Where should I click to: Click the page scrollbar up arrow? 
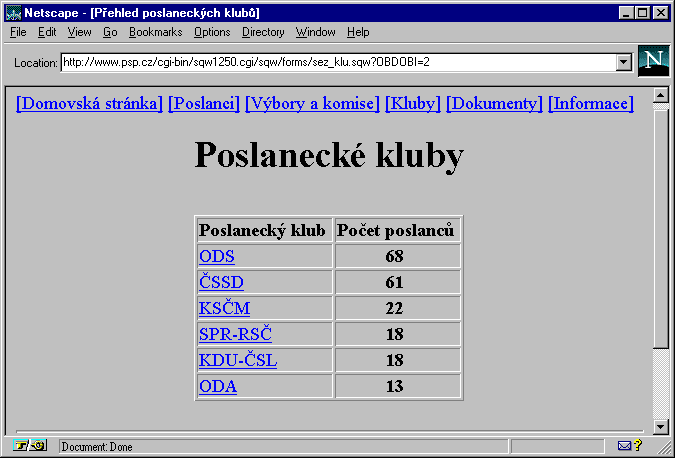pyautogui.click(x=660, y=95)
